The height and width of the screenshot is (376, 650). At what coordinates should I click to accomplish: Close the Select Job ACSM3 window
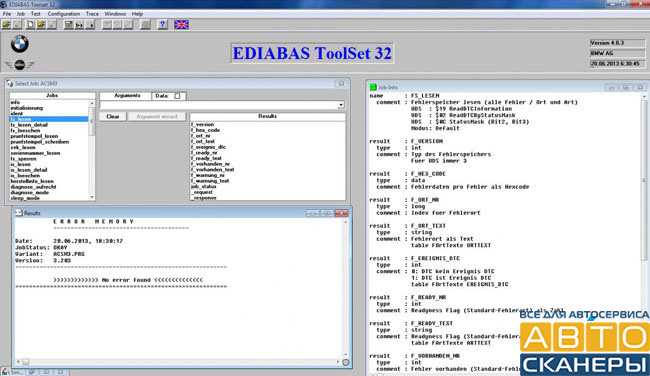341,84
